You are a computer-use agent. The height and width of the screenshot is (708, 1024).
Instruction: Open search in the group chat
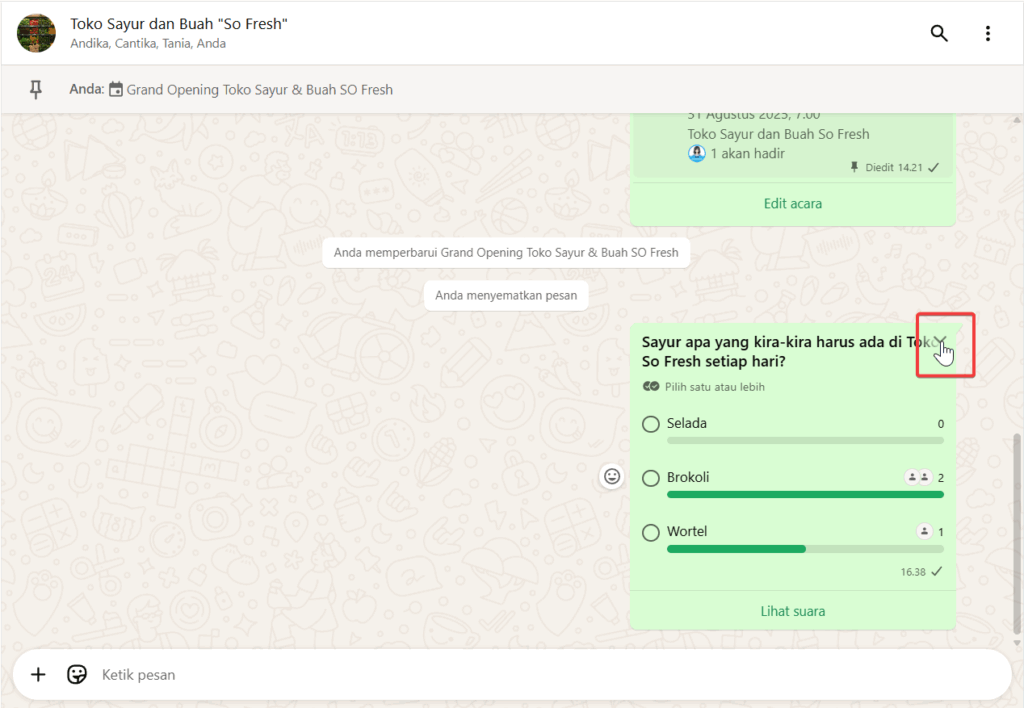tap(938, 33)
